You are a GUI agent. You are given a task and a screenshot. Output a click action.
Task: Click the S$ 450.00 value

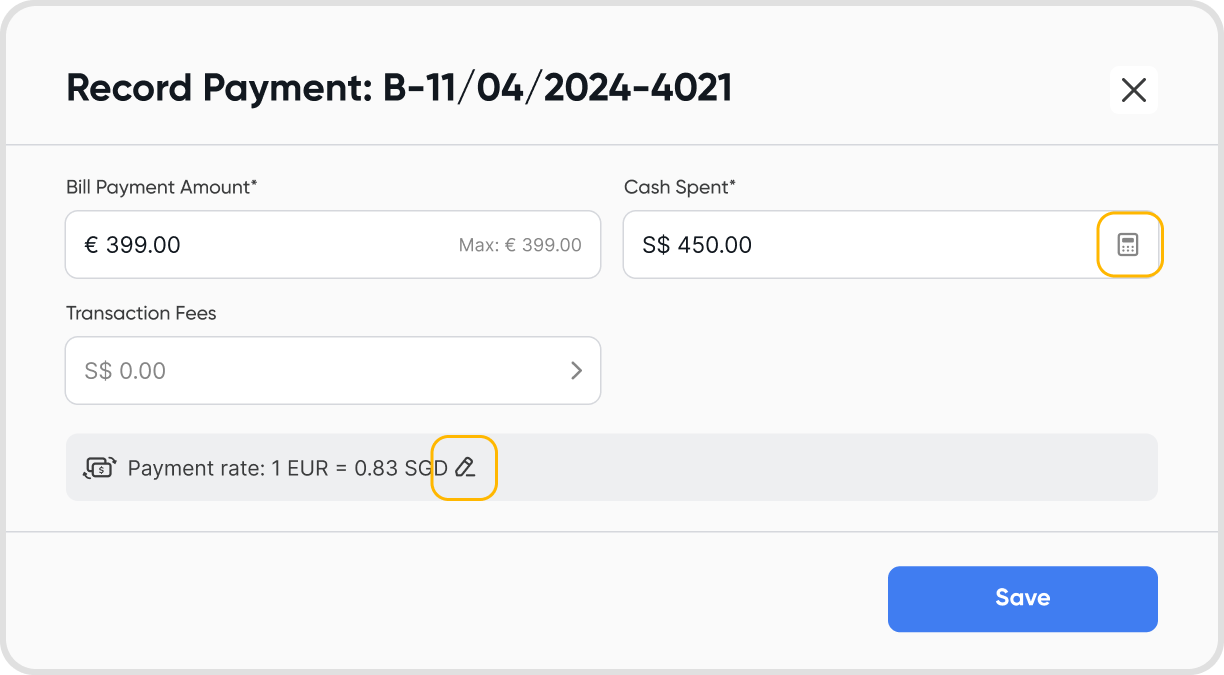point(697,245)
